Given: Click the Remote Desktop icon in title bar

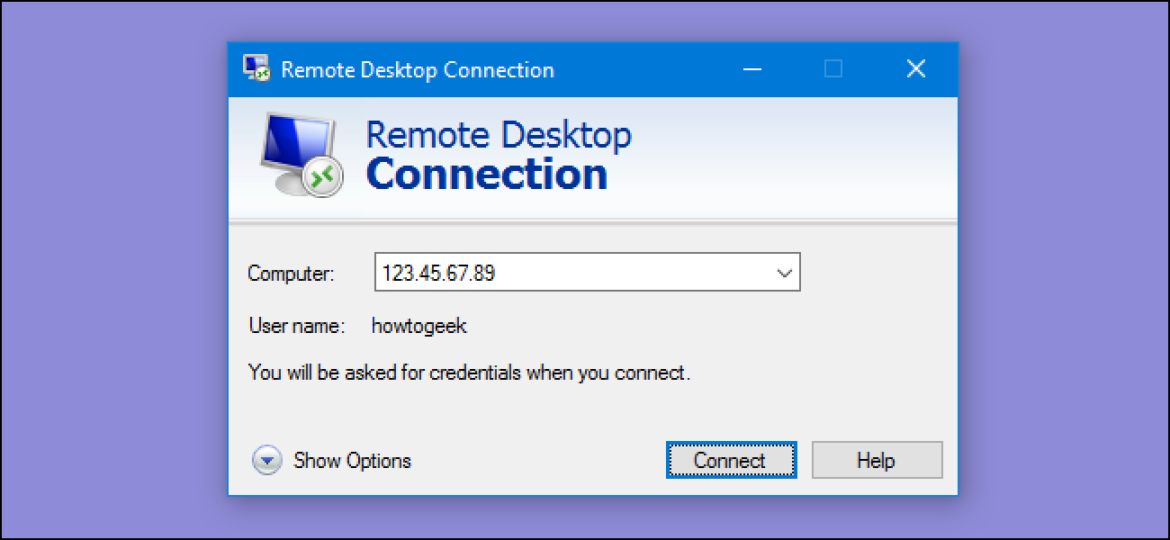Looking at the screenshot, I should [x=257, y=69].
